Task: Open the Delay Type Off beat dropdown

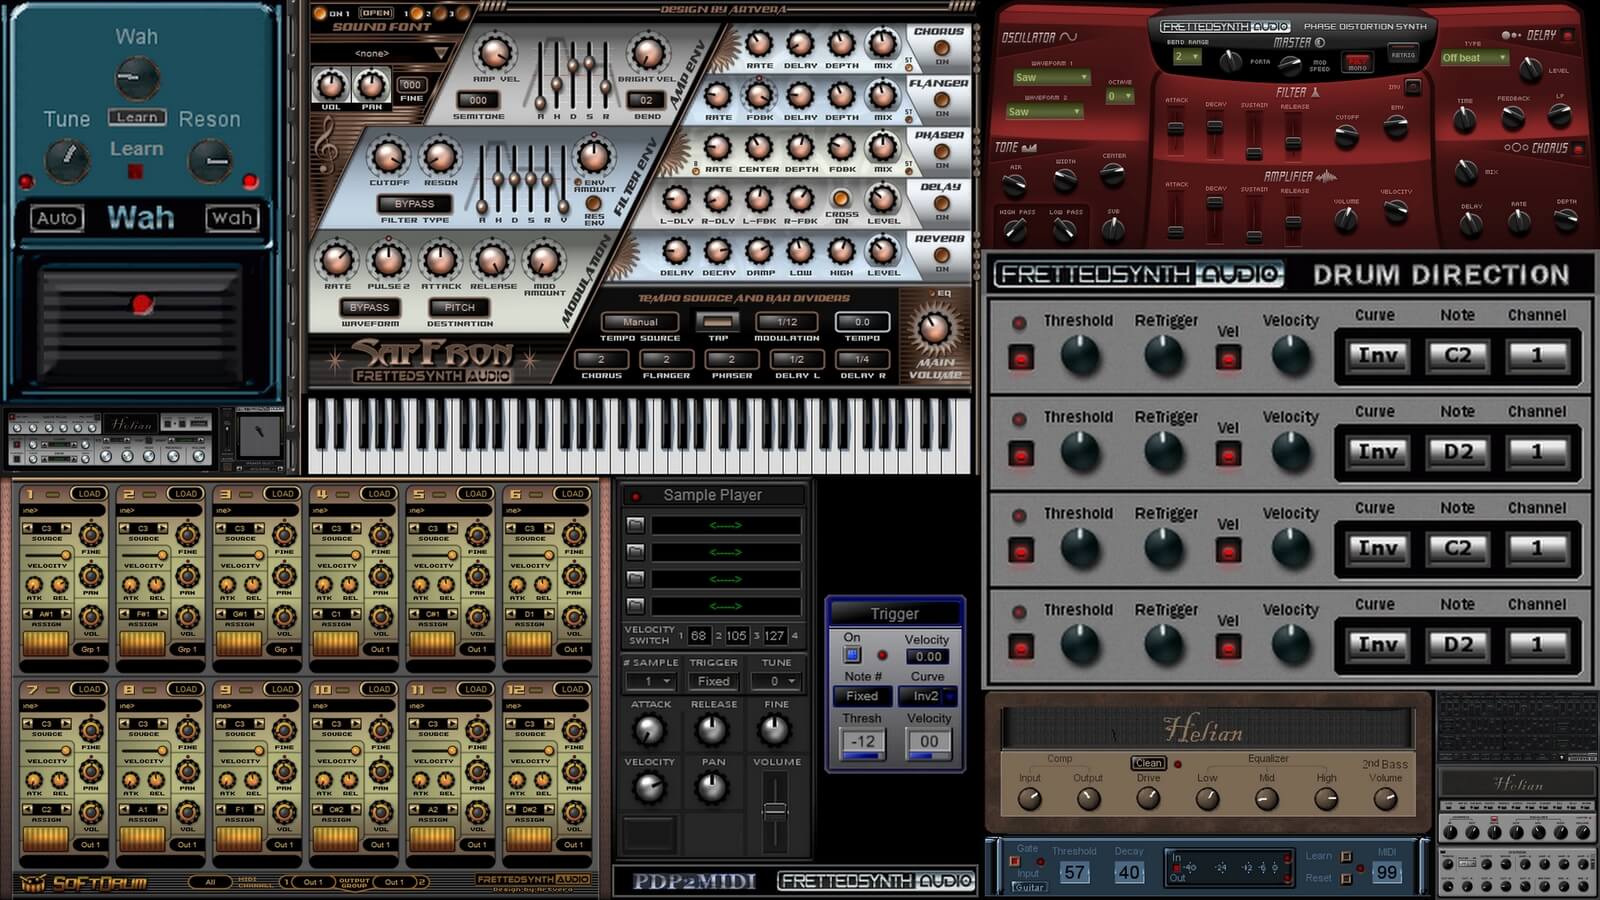Action: (1474, 58)
